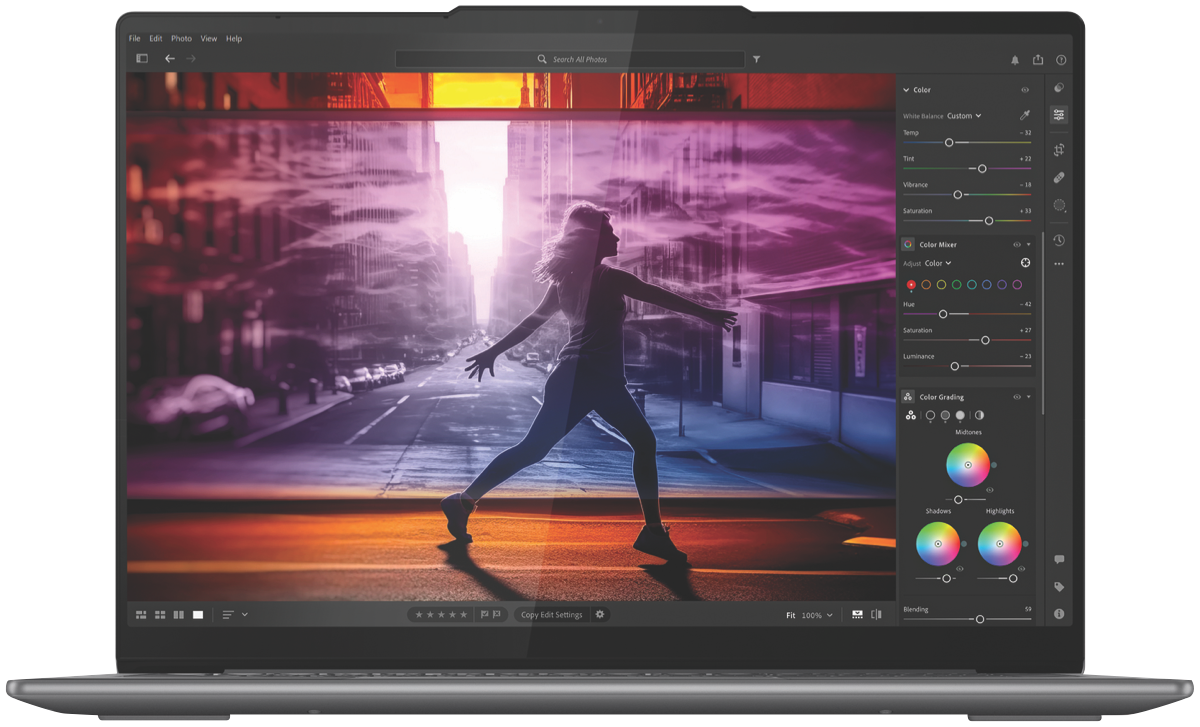Image resolution: width=1200 pixels, height=727 pixels.
Task: Toggle Color Grading visibility eye
Action: (1017, 397)
